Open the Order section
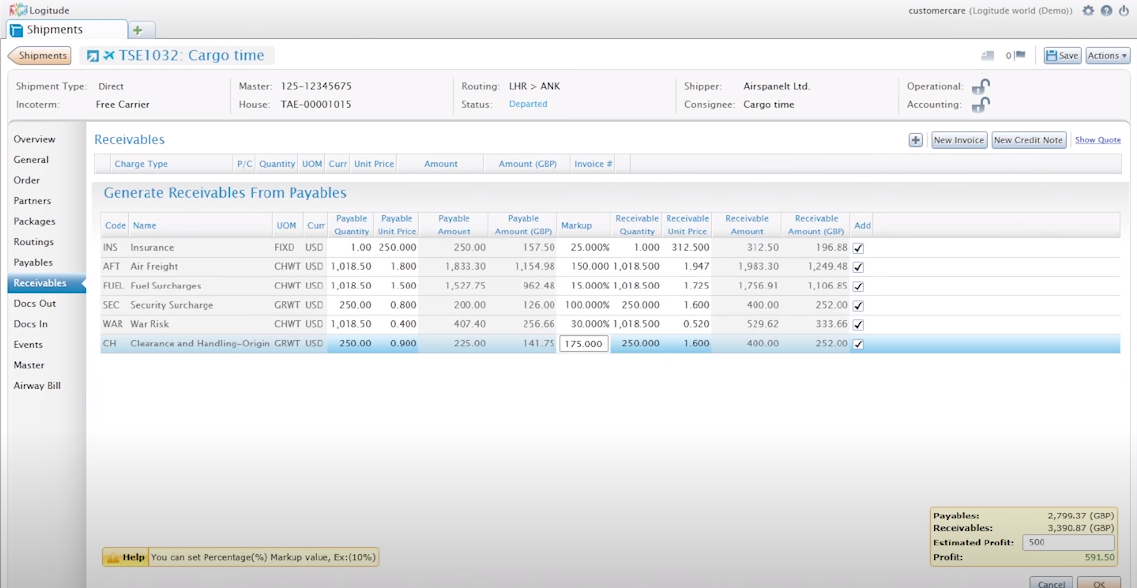Viewport: 1137px width, 588px height. click(x=27, y=180)
